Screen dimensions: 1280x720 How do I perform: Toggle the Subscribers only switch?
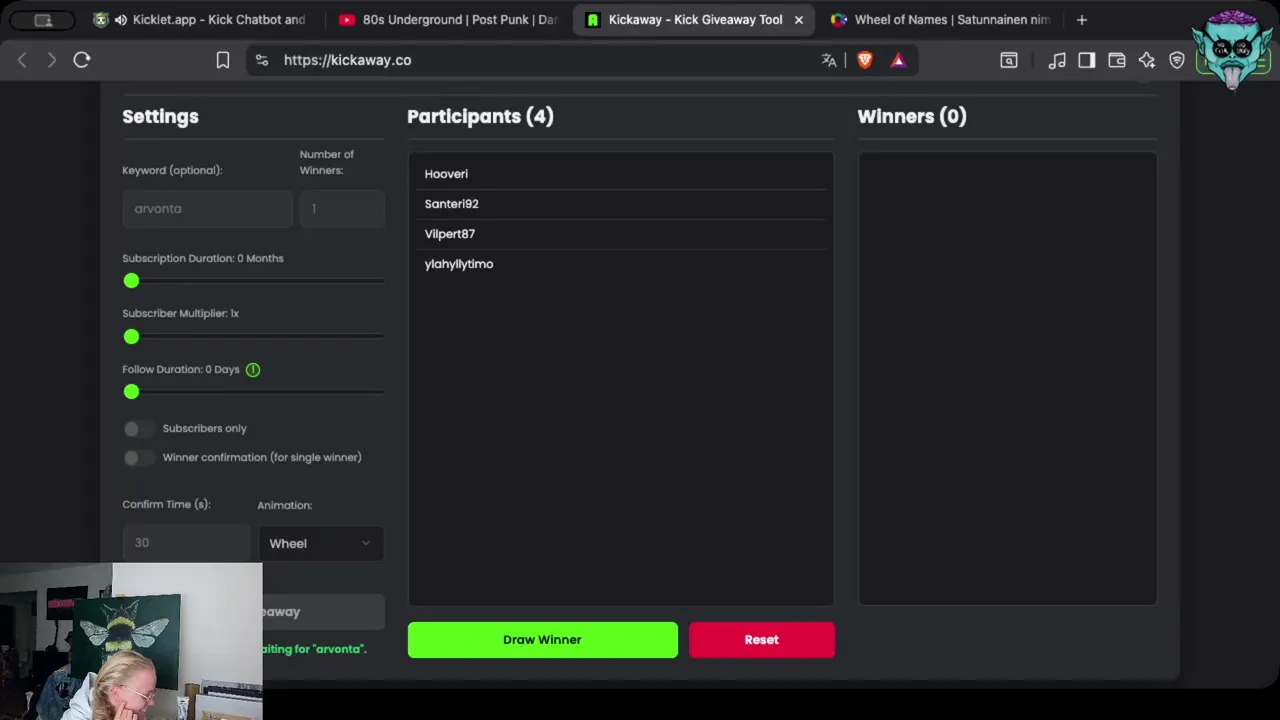point(139,428)
